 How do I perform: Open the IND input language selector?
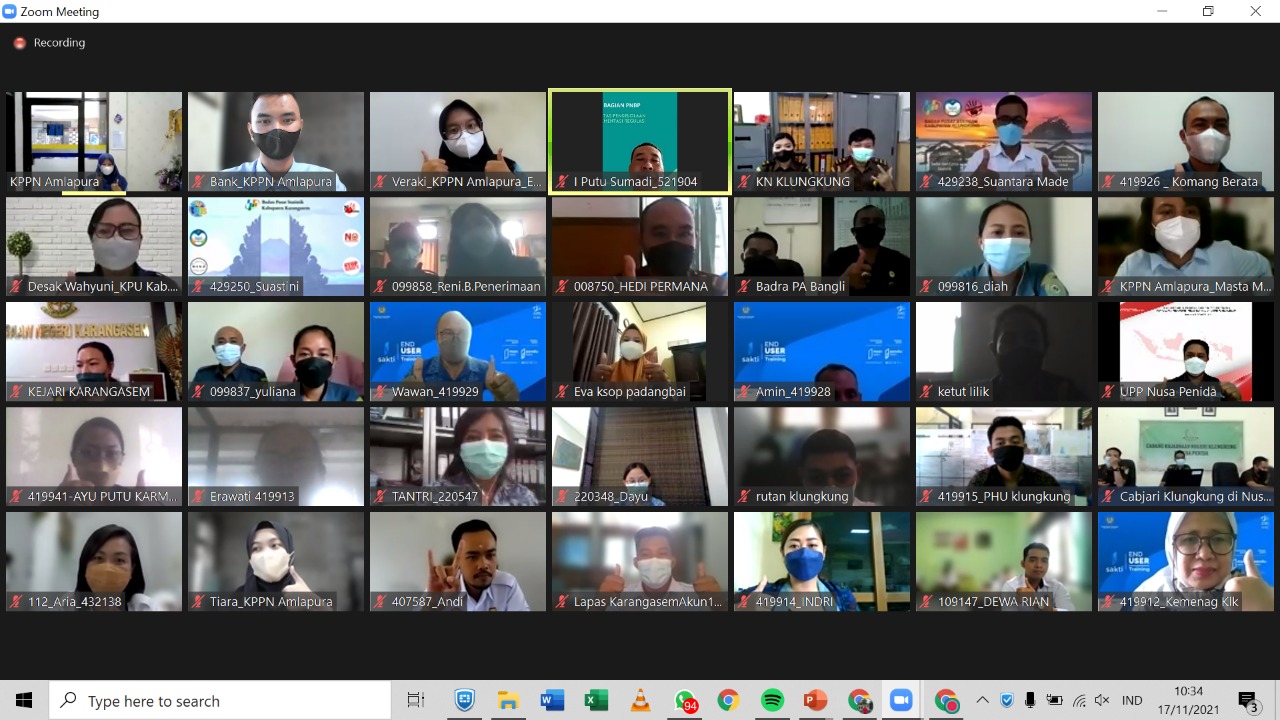(x=1132, y=700)
